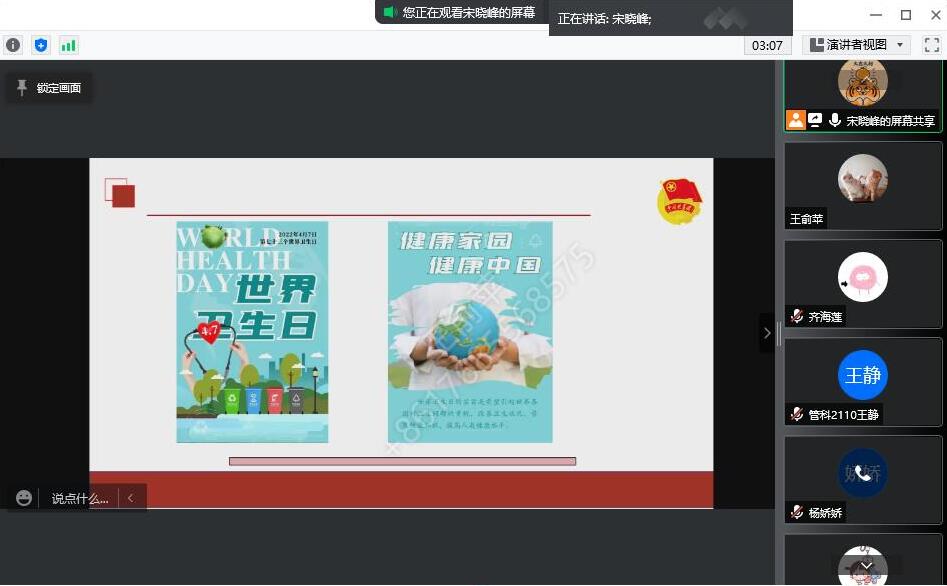The height and width of the screenshot is (586, 947).
Task: Open the emoji reaction smiley
Action: (x=24, y=498)
